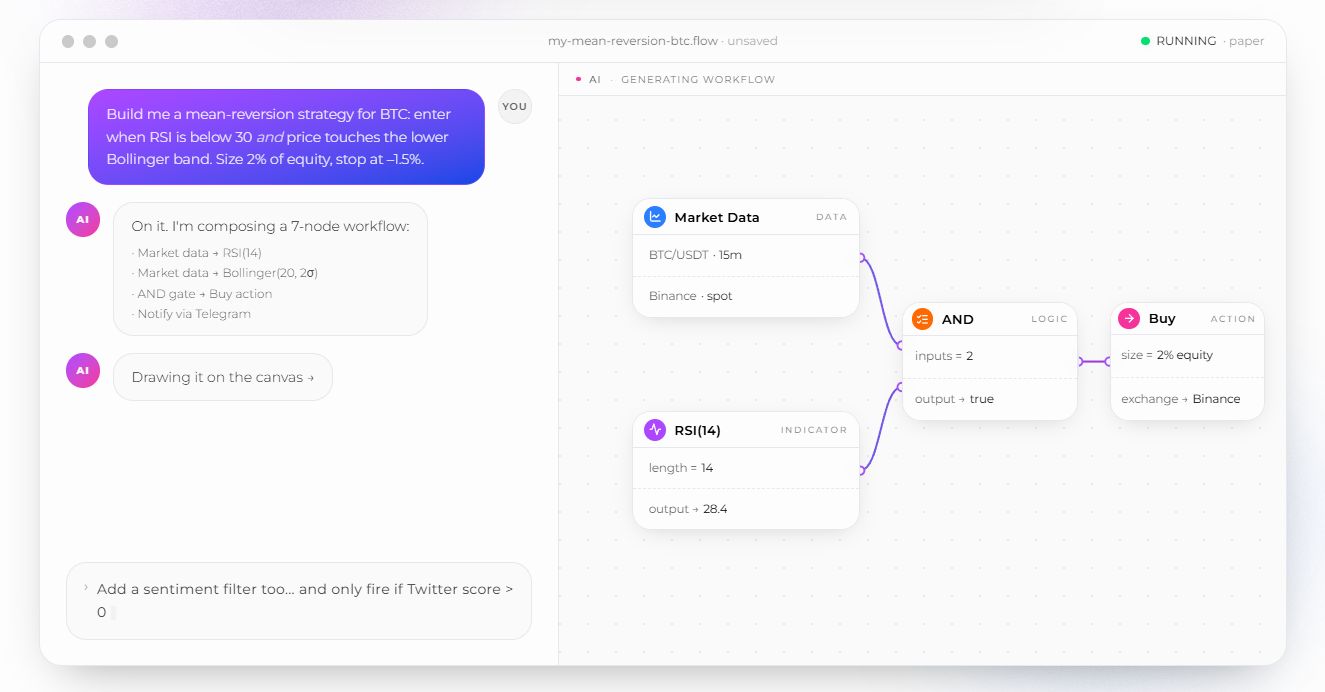Click the YOU avatar badge
This screenshot has width=1325, height=692.
(515, 106)
